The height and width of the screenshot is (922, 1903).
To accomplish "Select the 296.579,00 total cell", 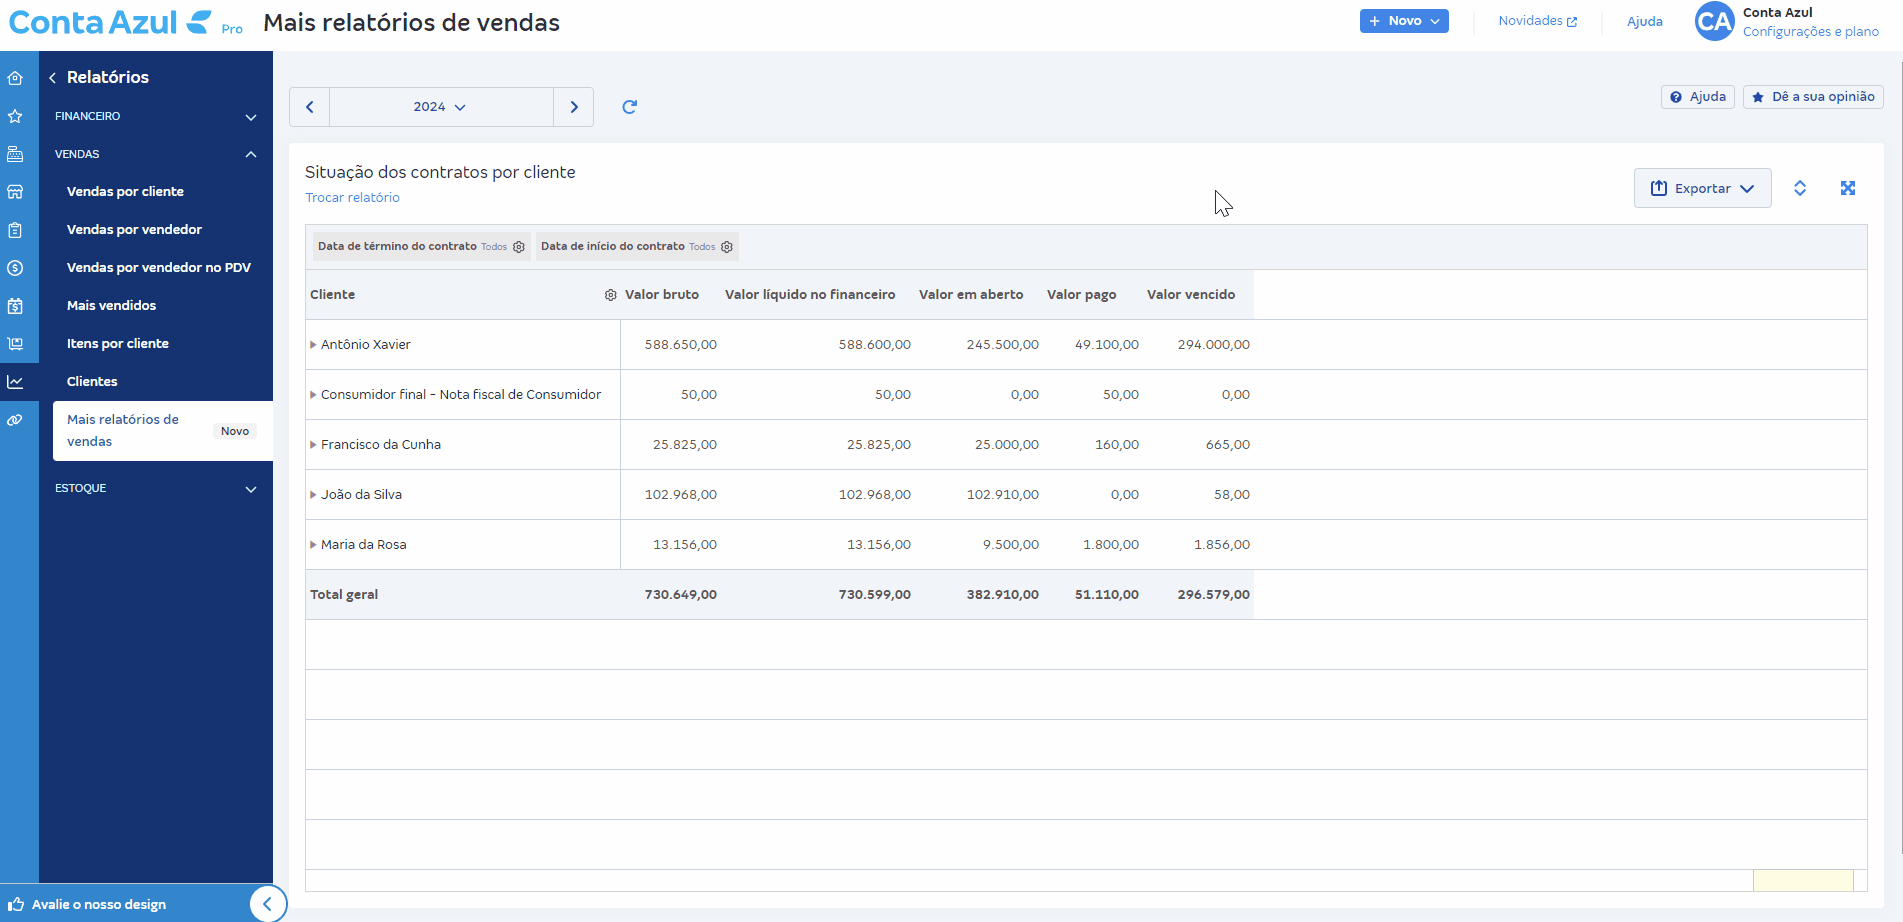I will [1214, 595].
